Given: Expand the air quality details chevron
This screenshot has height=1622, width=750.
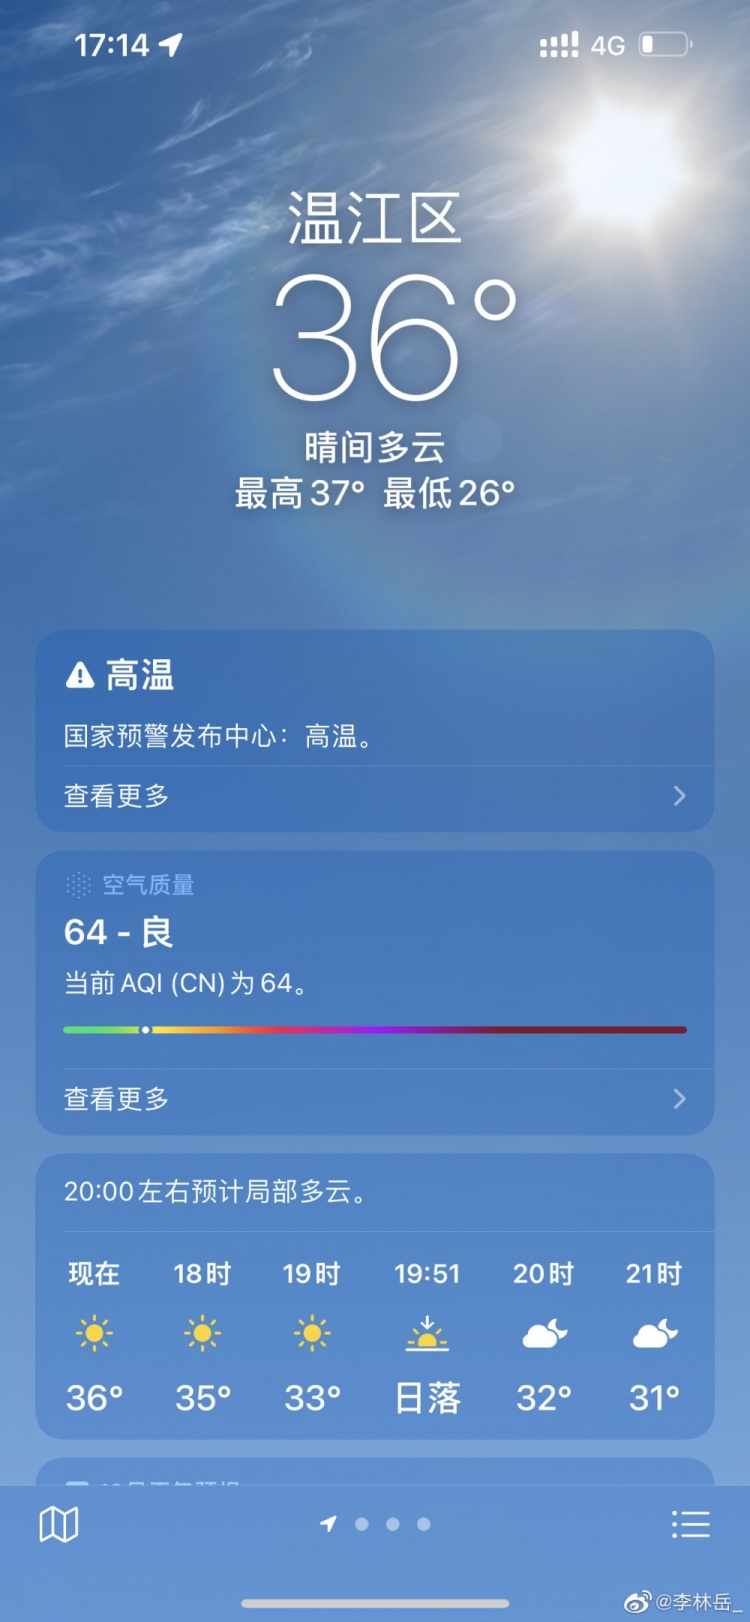Looking at the screenshot, I should (680, 1099).
